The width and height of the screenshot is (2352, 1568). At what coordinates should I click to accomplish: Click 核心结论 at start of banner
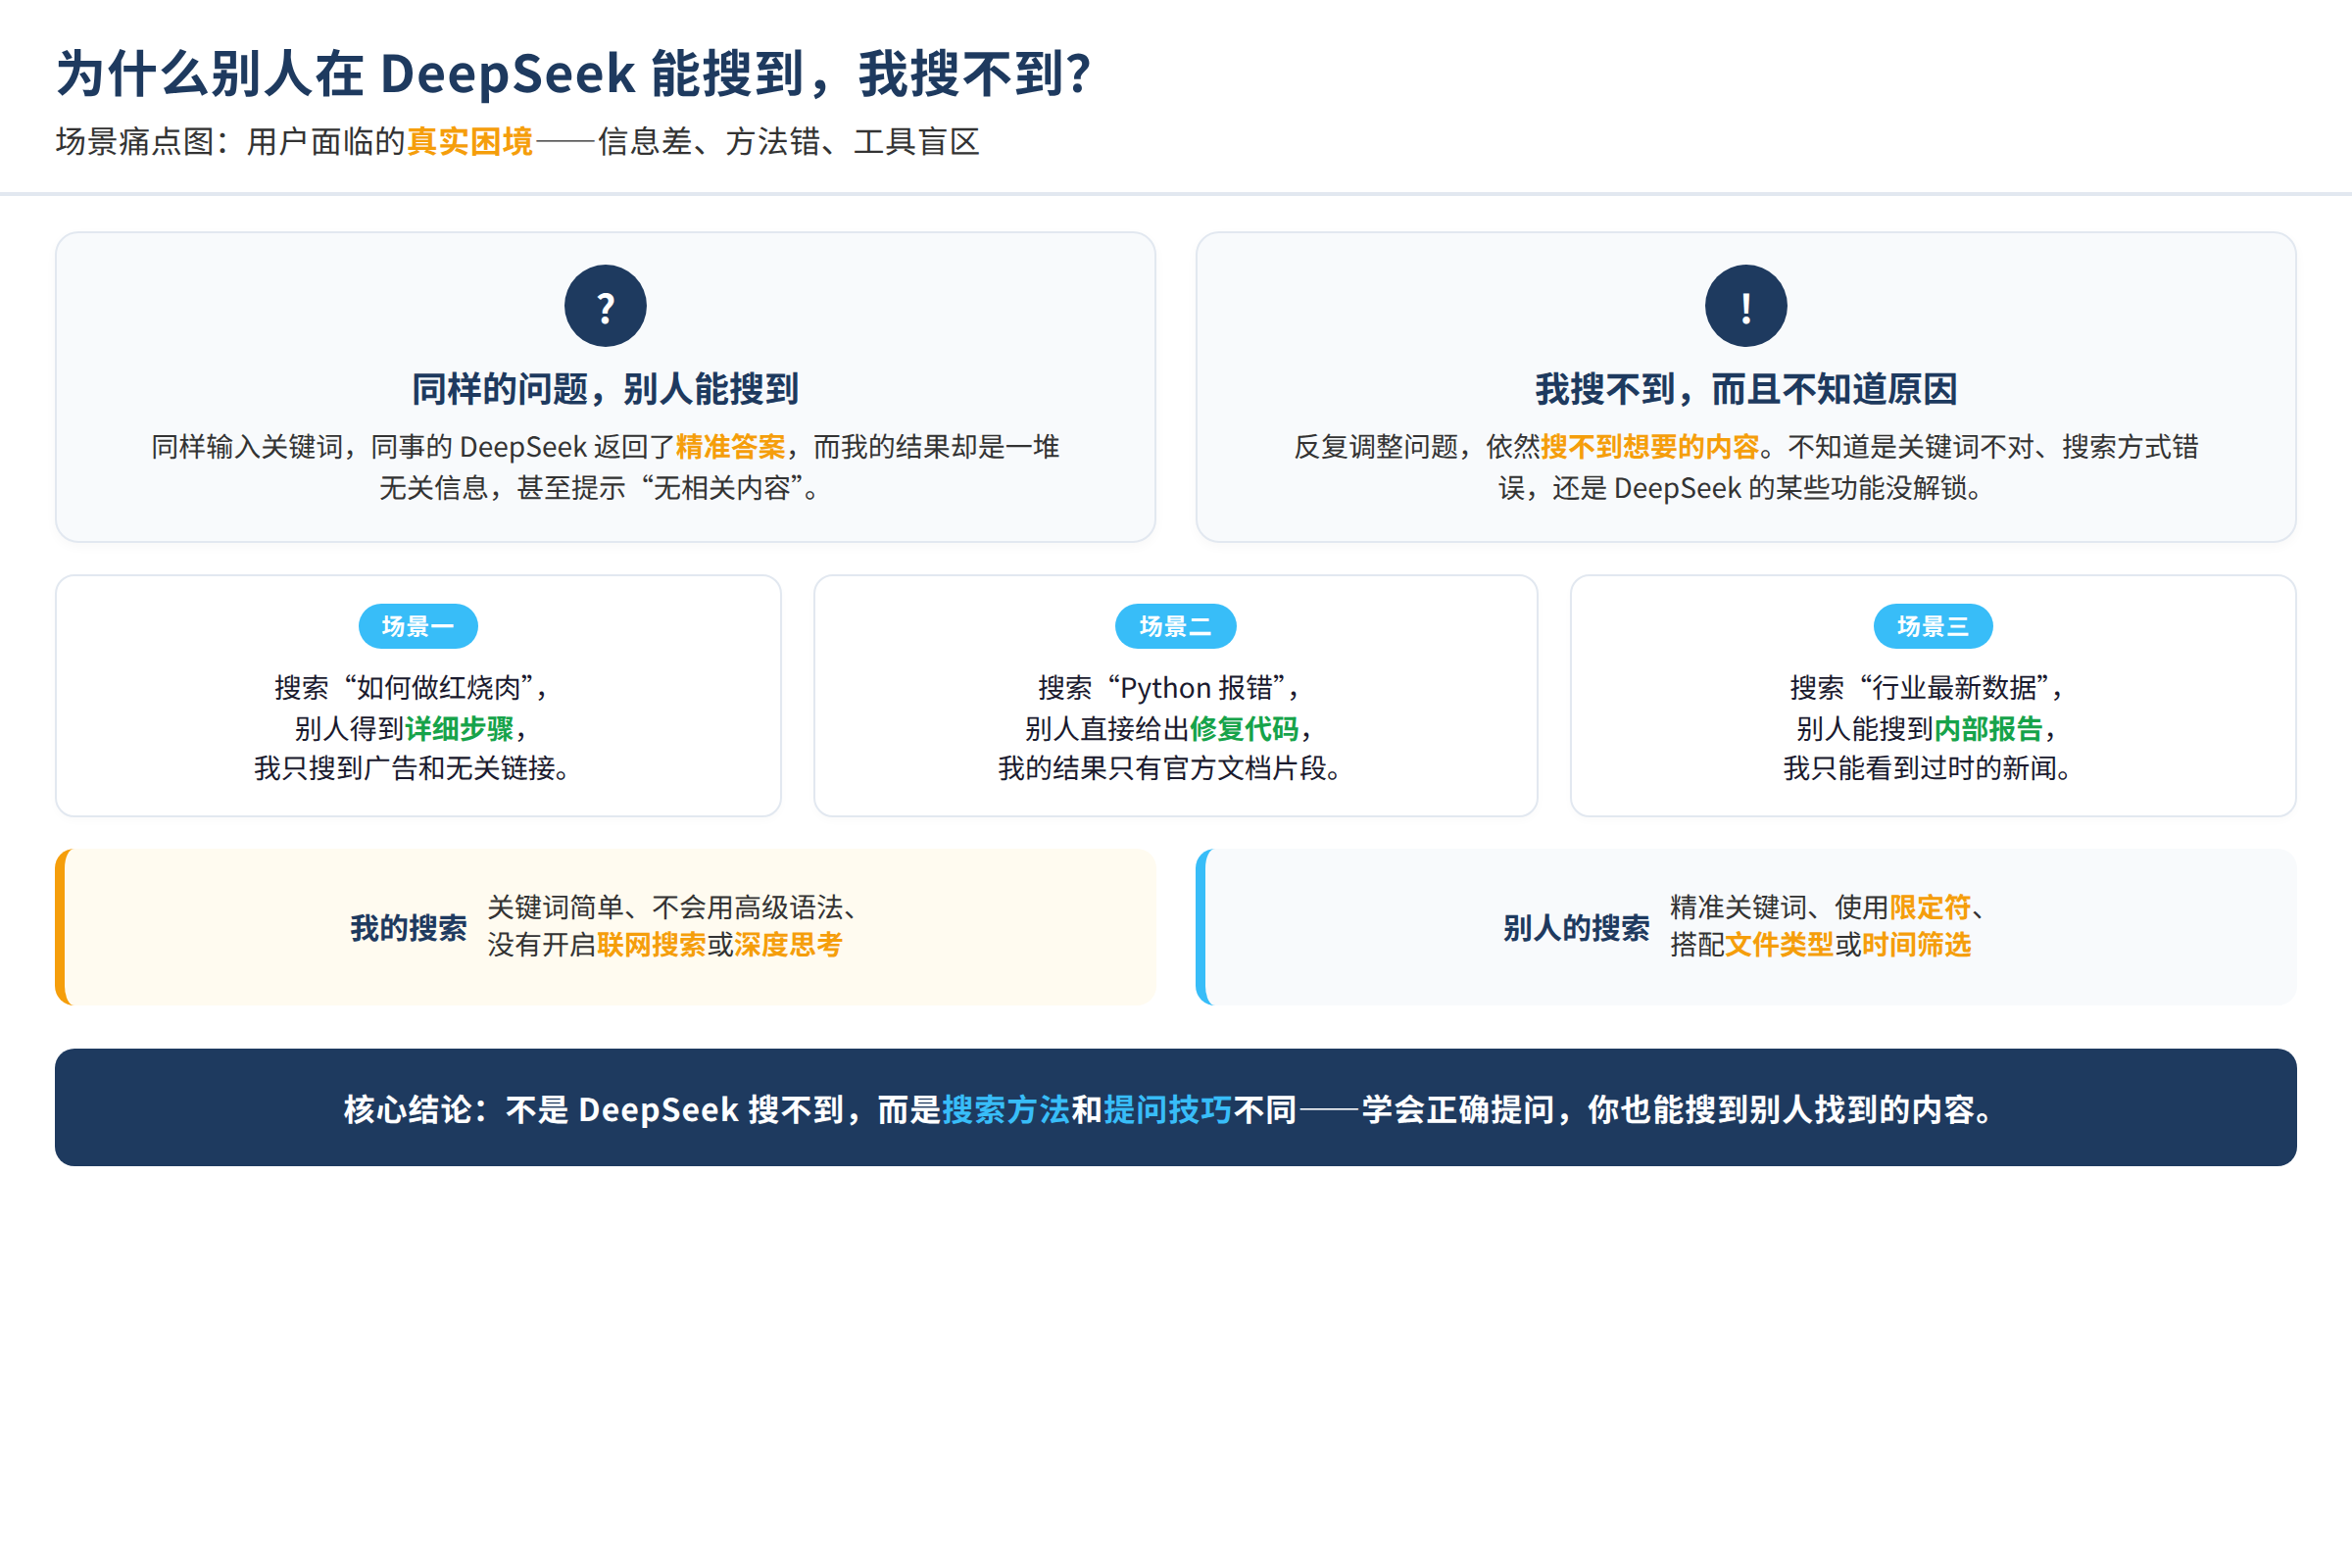click(x=408, y=1109)
